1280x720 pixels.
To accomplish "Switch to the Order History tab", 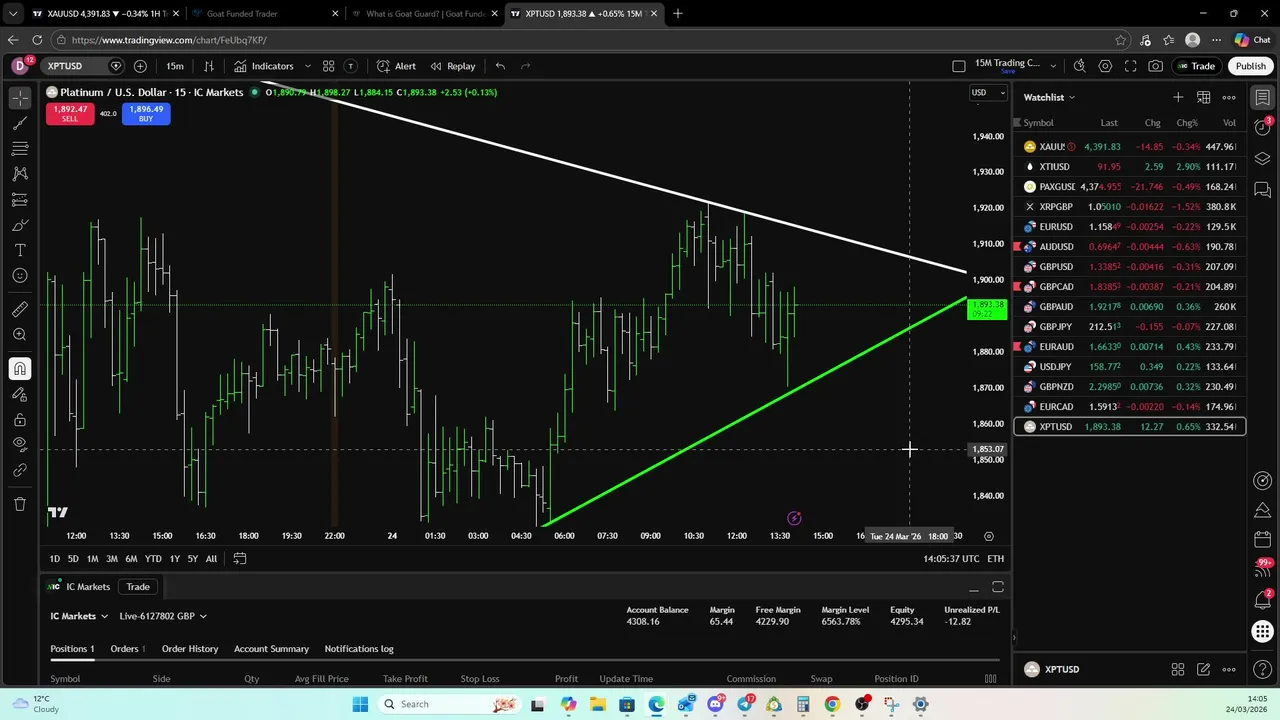I will click(x=190, y=649).
